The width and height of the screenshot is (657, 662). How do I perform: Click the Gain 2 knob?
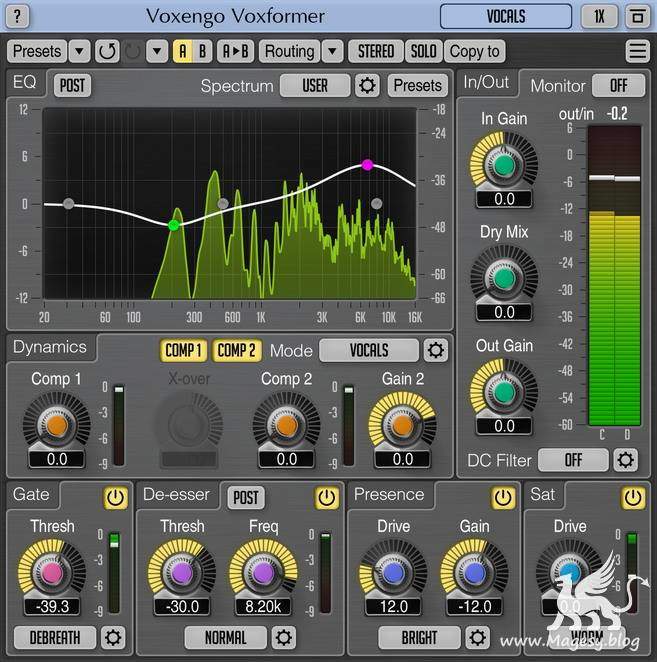point(402,425)
